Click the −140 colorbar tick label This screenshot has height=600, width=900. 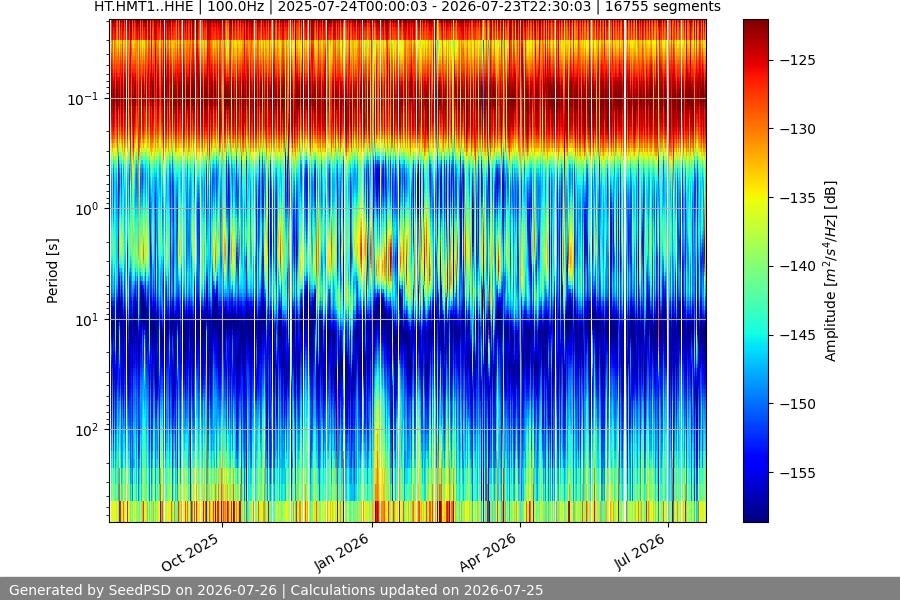[x=798, y=266]
